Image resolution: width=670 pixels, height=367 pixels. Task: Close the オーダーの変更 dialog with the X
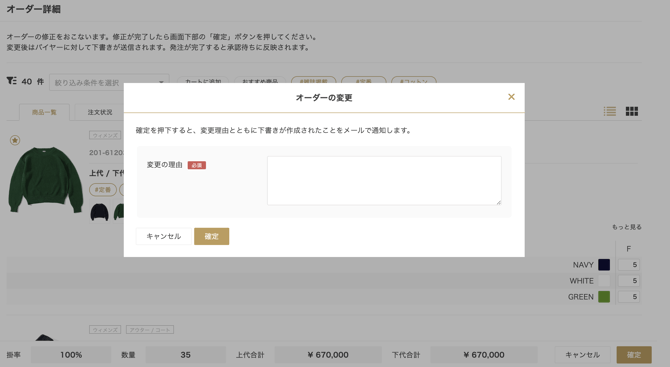[x=511, y=97]
